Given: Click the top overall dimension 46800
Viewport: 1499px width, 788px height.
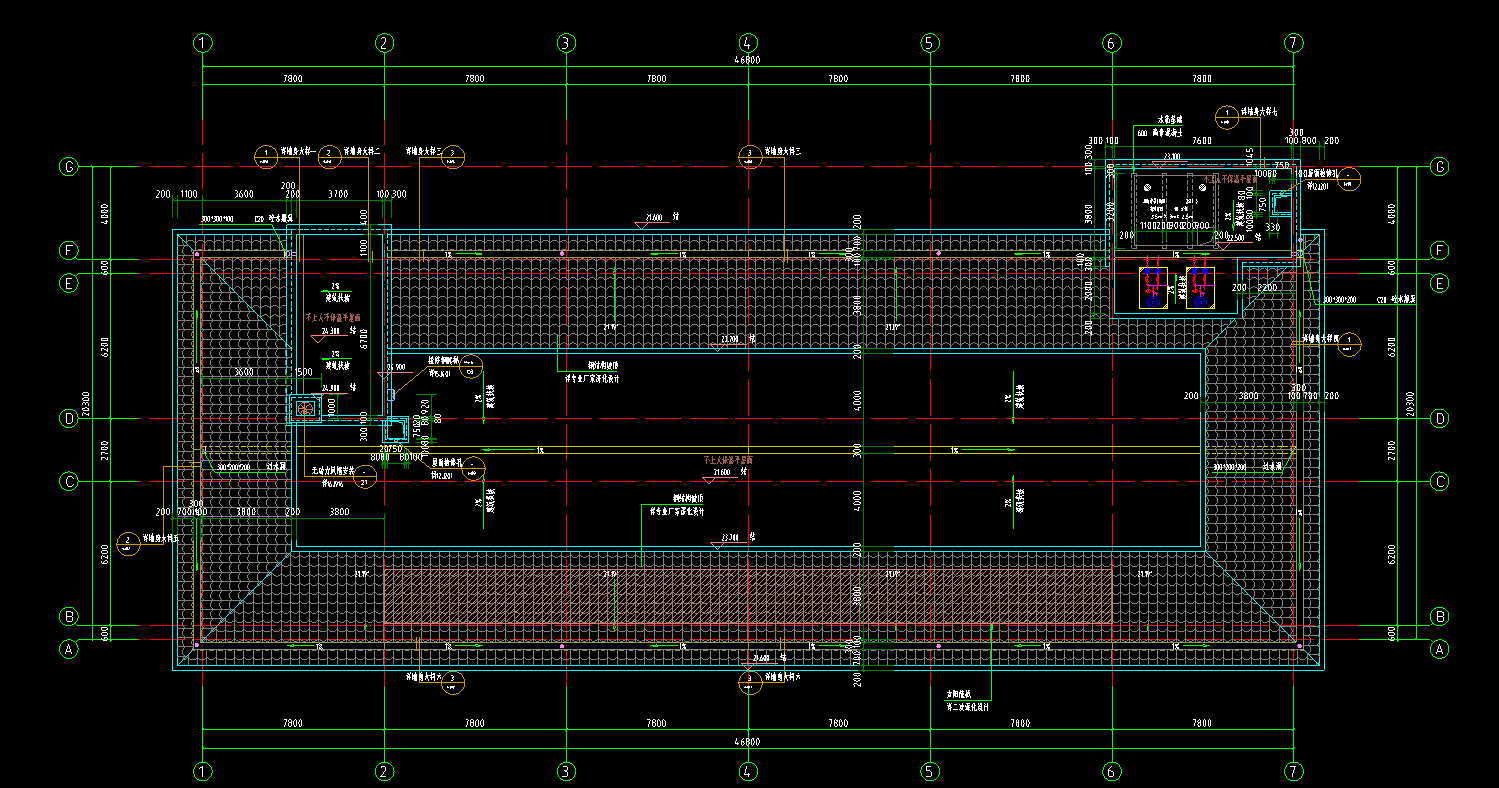Looking at the screenshot, I should point(747,60).
